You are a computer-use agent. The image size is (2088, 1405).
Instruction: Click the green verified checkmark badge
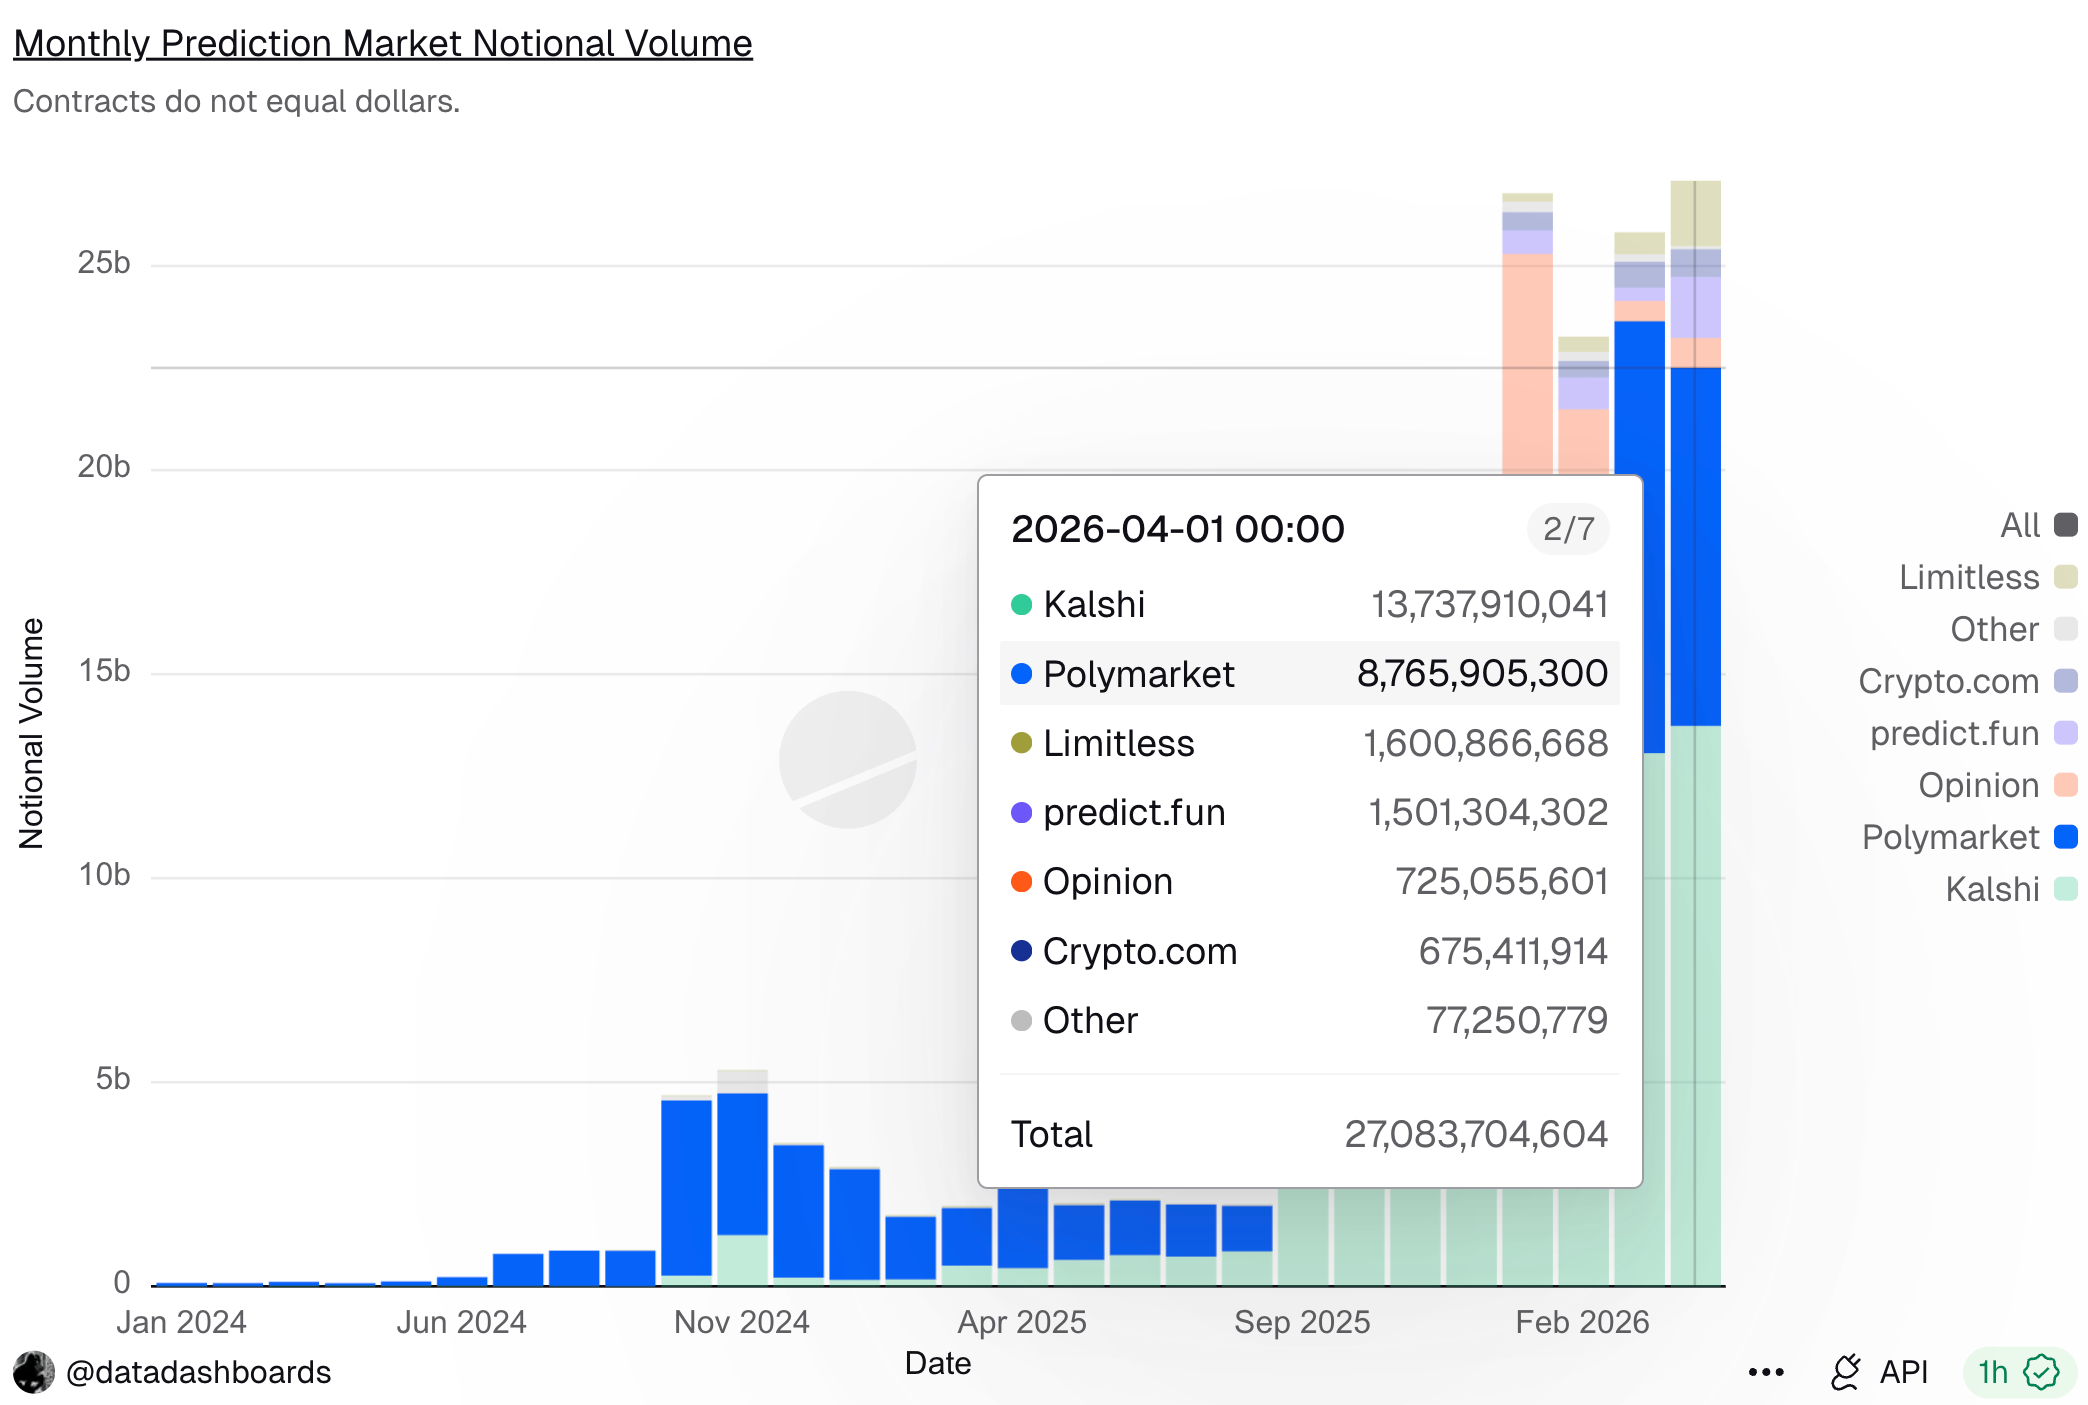pos(2040,1372)
